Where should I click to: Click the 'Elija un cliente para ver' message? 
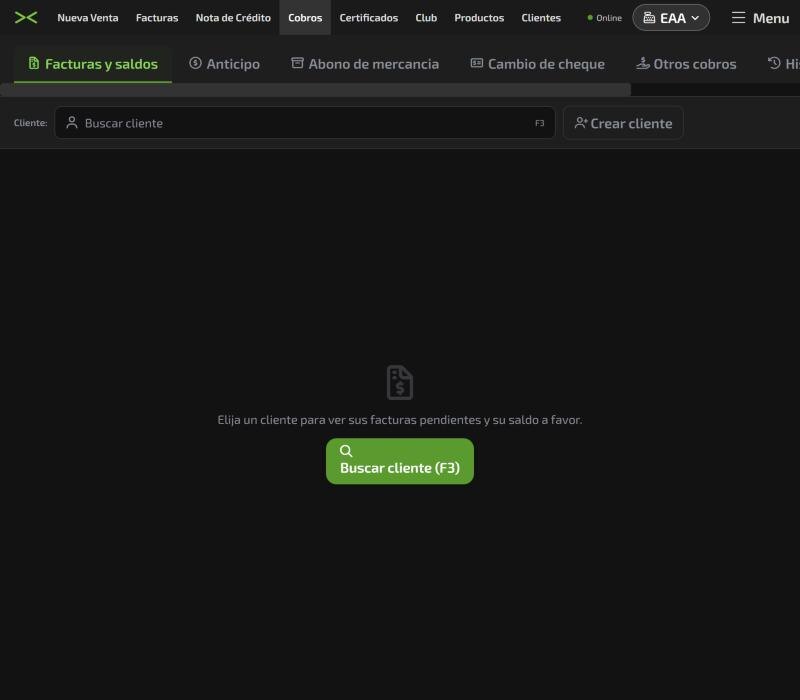400,420
